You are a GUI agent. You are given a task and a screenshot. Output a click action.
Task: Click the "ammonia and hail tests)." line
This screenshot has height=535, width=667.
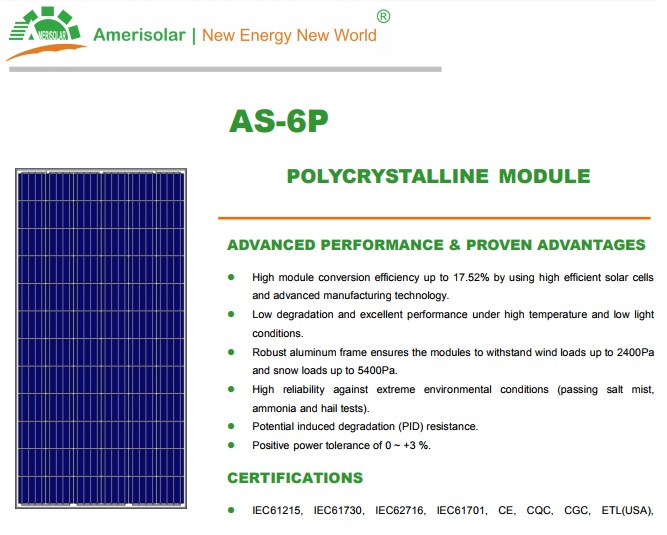point(311,409)
